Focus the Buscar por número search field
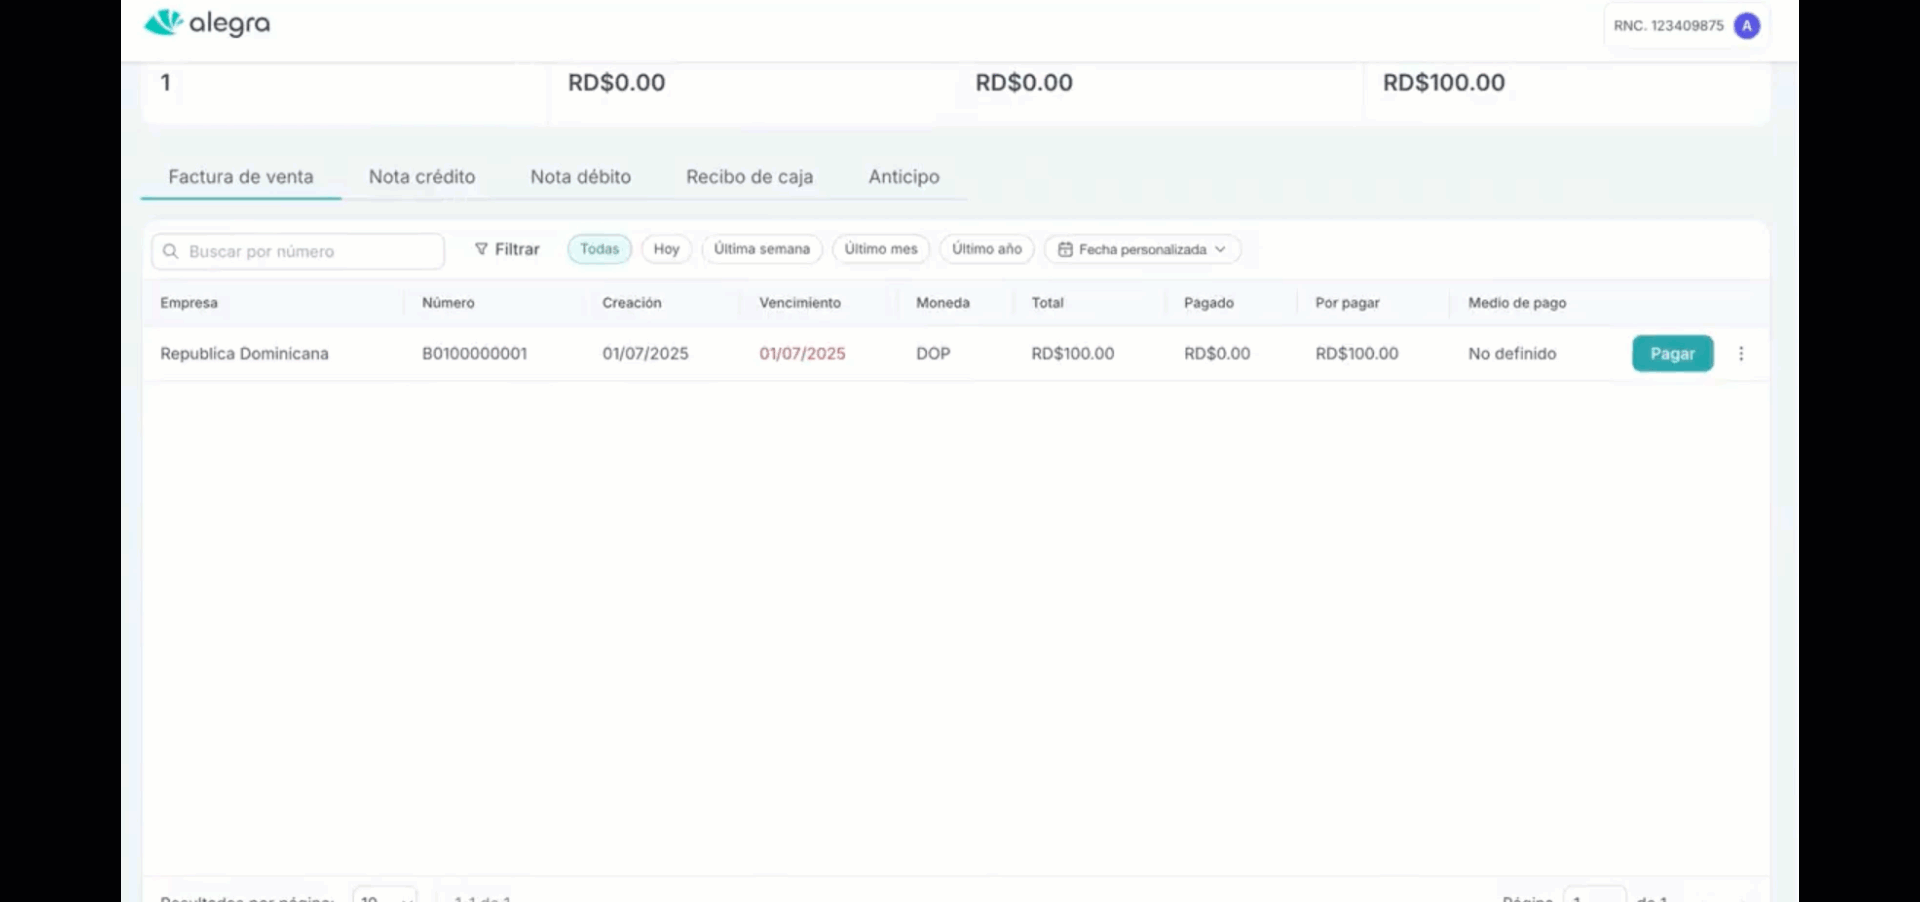 coord(298,251)
